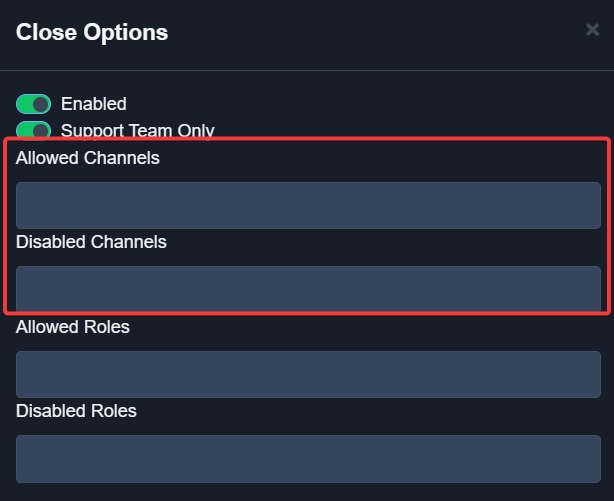Click the Disabled Channels label
This screenshot has height=501, width=614.
pyautogui.click(x=91, y=242)
